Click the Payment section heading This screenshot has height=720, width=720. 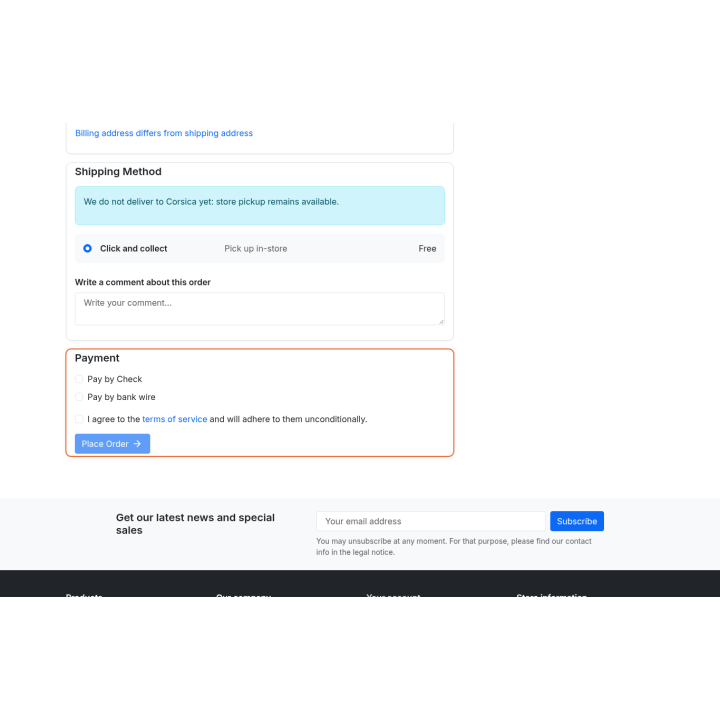pyautogui.click(x=97, y=358)
